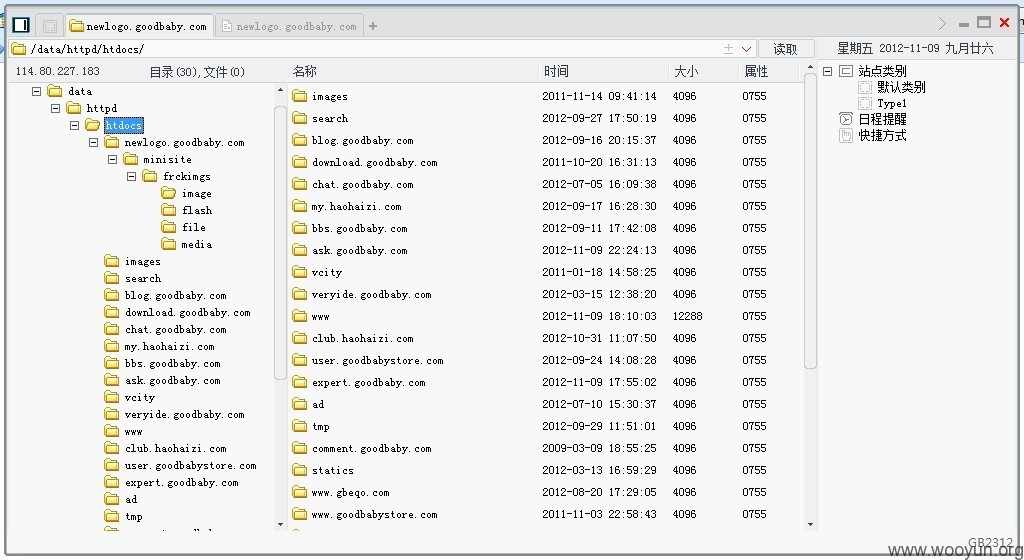
Task: Click the images folder icon in file list
Action: pos(300,97)
